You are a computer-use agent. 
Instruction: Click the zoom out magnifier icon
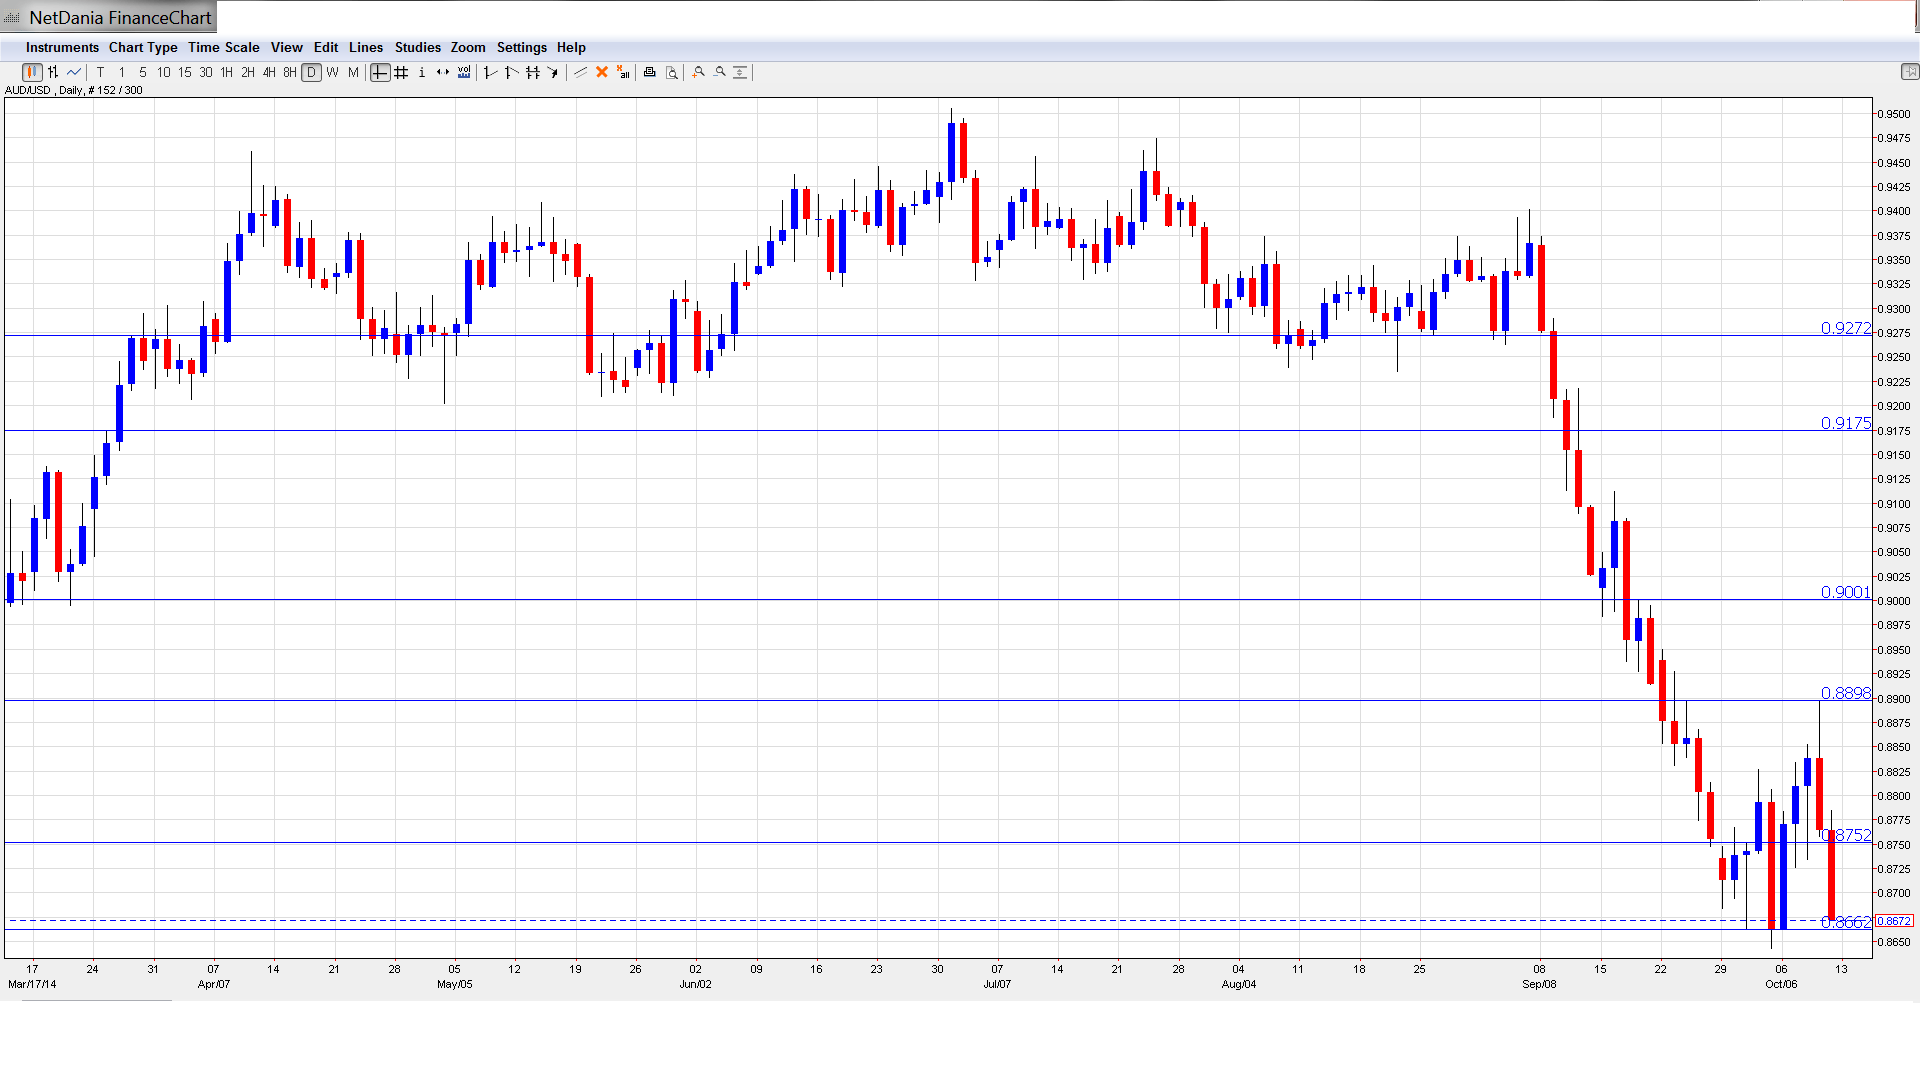pyautogui.click(x=720, y=72)
